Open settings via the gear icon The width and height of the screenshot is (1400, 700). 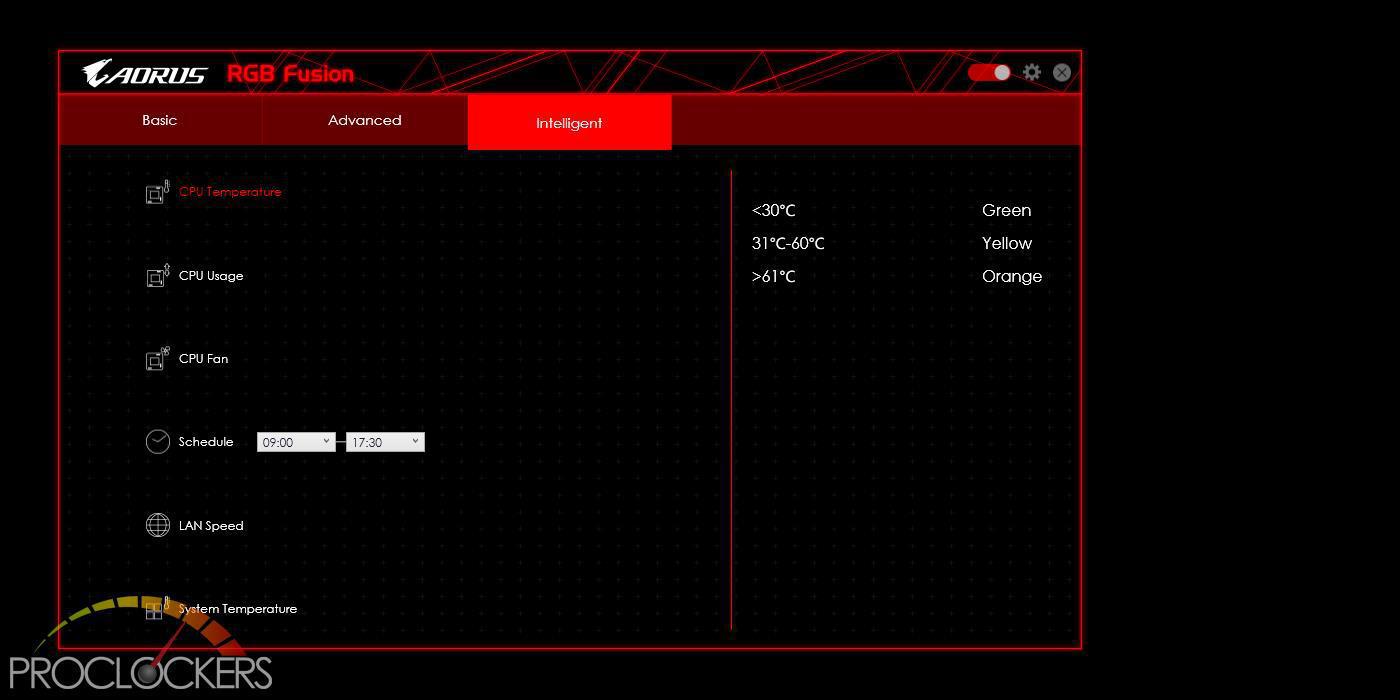(x=1032, y=72)
